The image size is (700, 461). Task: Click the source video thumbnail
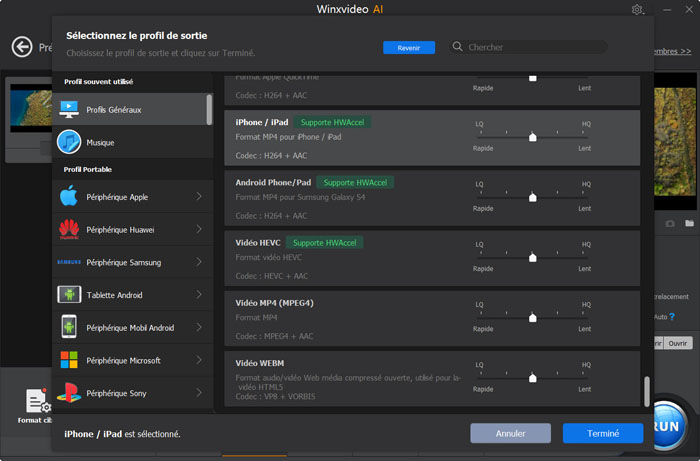coord(31,108)
